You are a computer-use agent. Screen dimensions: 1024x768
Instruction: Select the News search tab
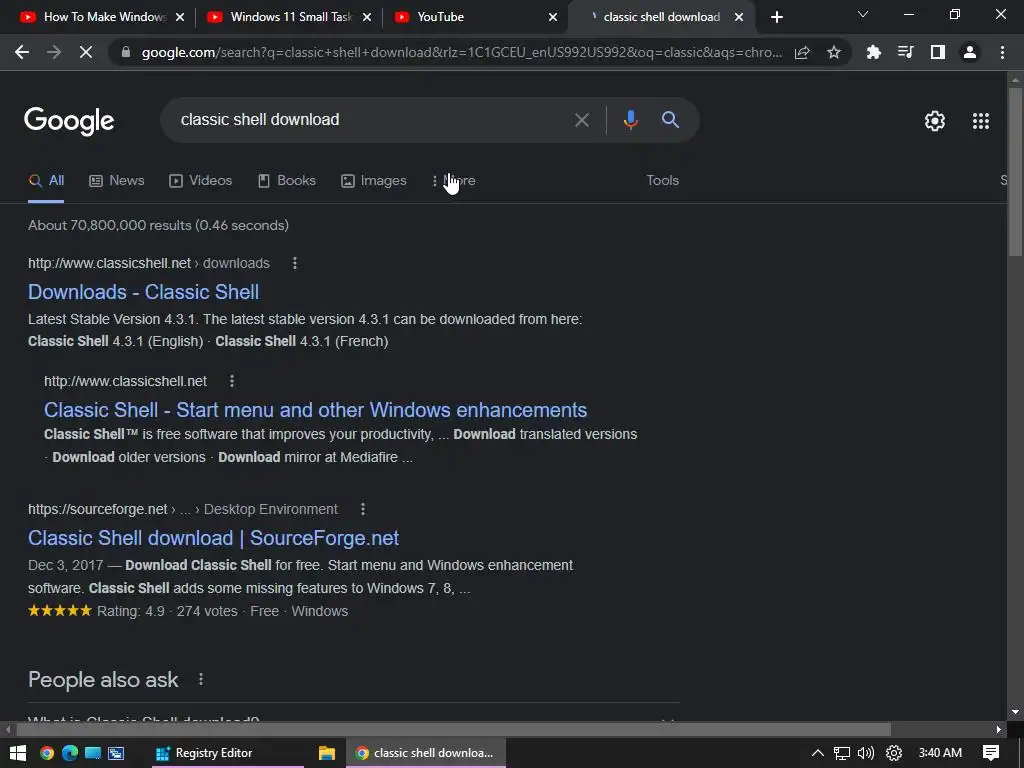(116, 180)
